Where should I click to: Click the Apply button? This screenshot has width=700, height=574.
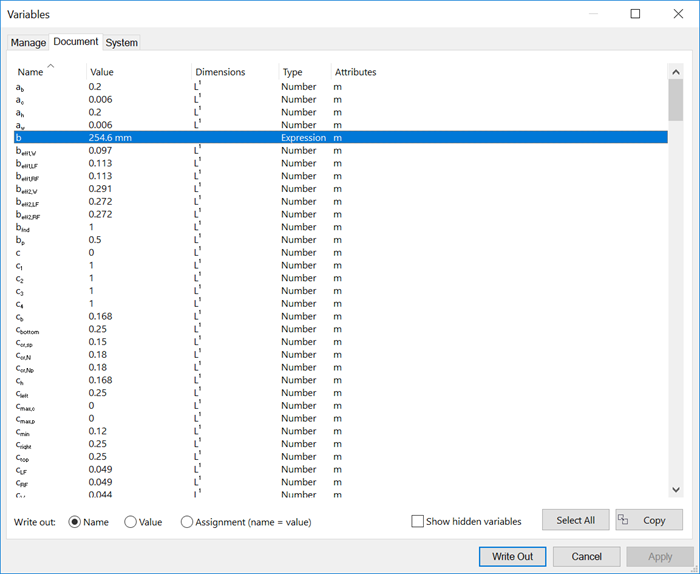[x=660, y=557]
